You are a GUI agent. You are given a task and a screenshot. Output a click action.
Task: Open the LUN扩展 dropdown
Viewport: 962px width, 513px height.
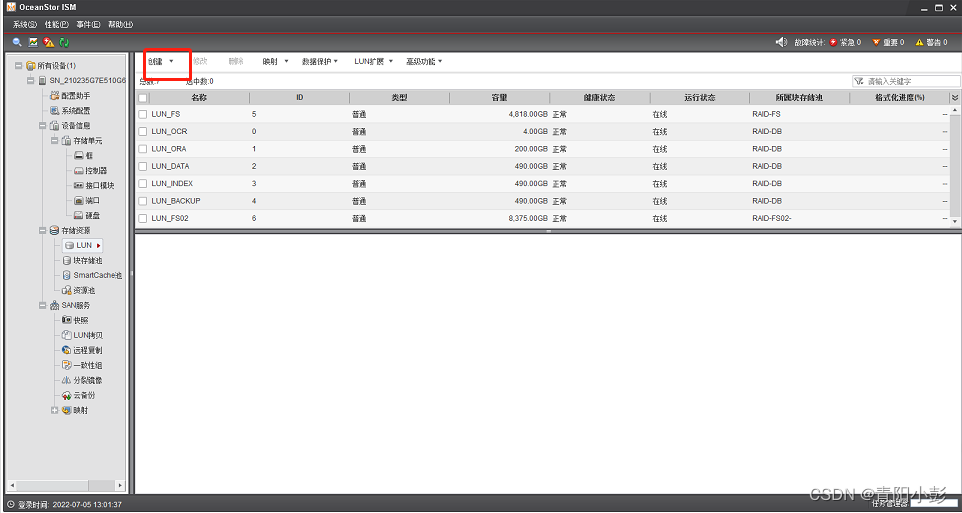point(373,61)
